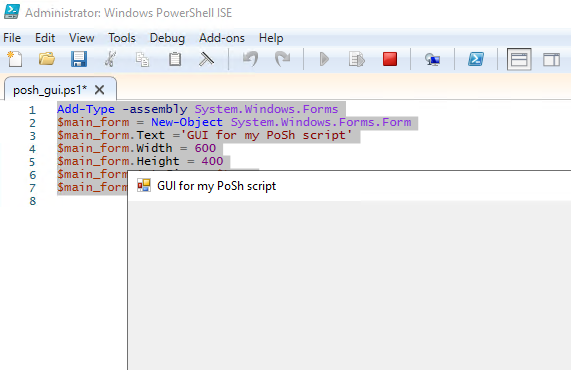
Task: Click 'New-Object' on line 2
Action: click(187, 122)
